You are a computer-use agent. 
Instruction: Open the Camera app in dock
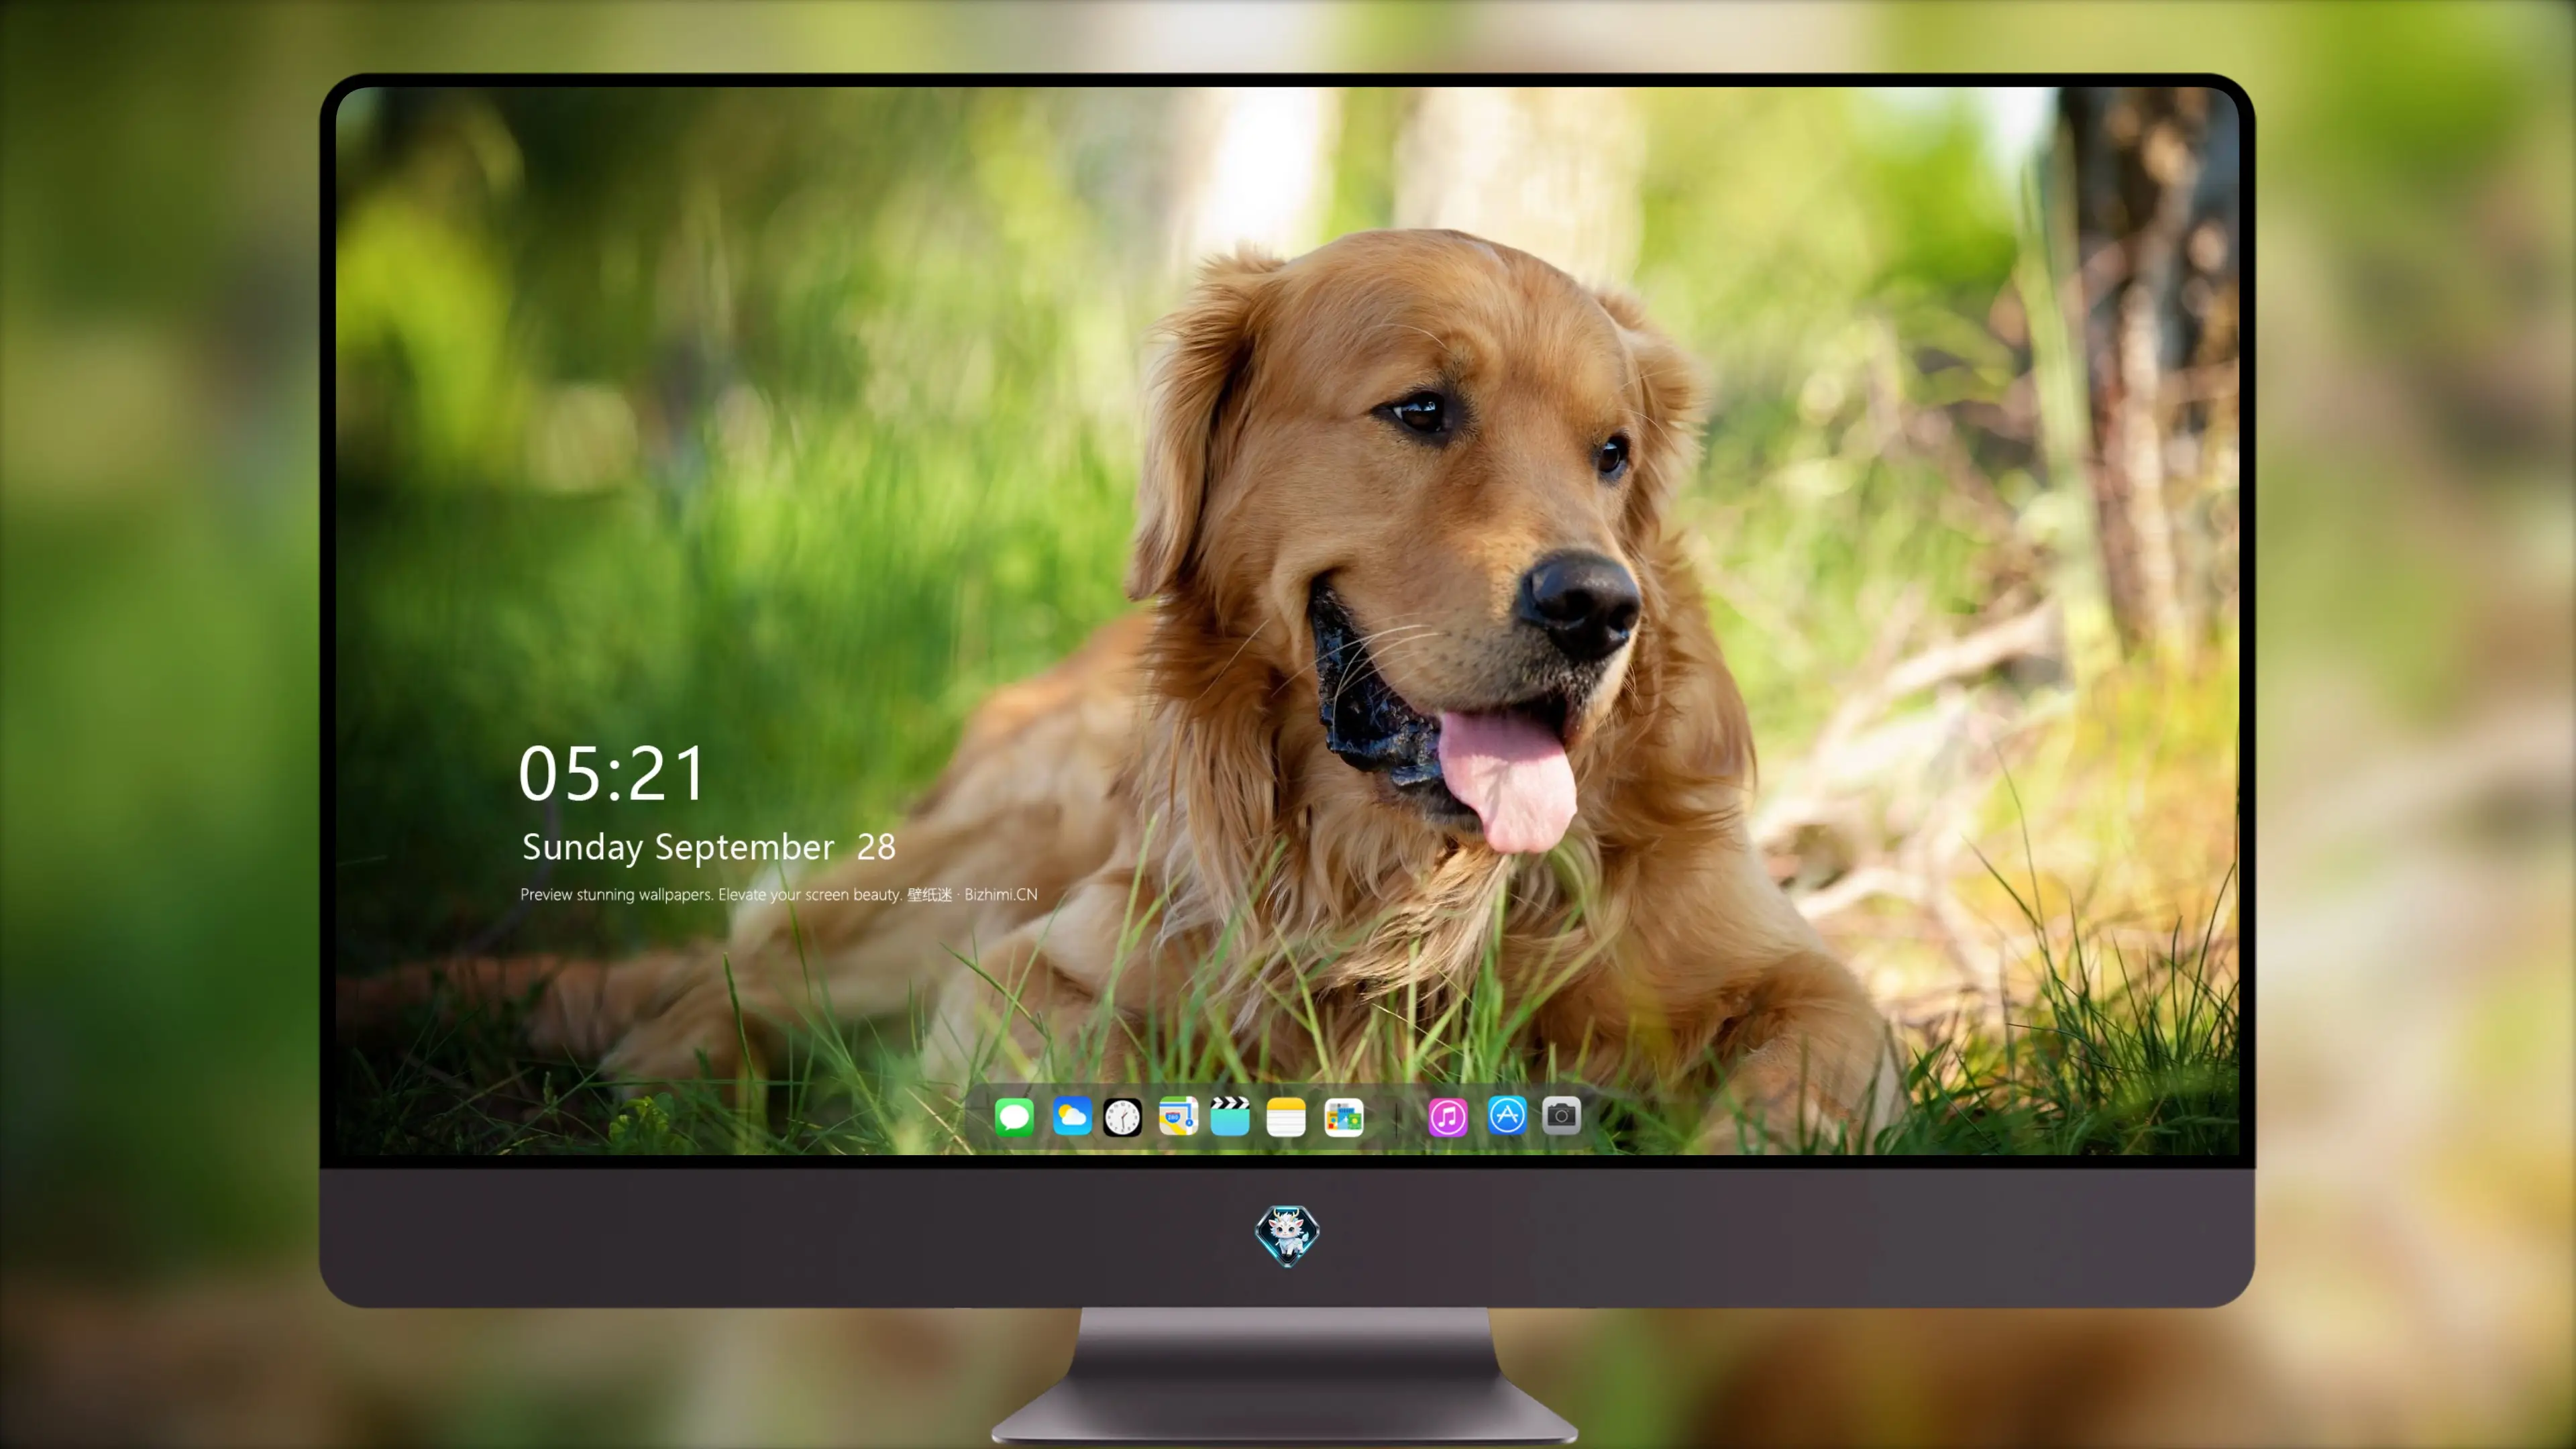click(1561, 1115)
